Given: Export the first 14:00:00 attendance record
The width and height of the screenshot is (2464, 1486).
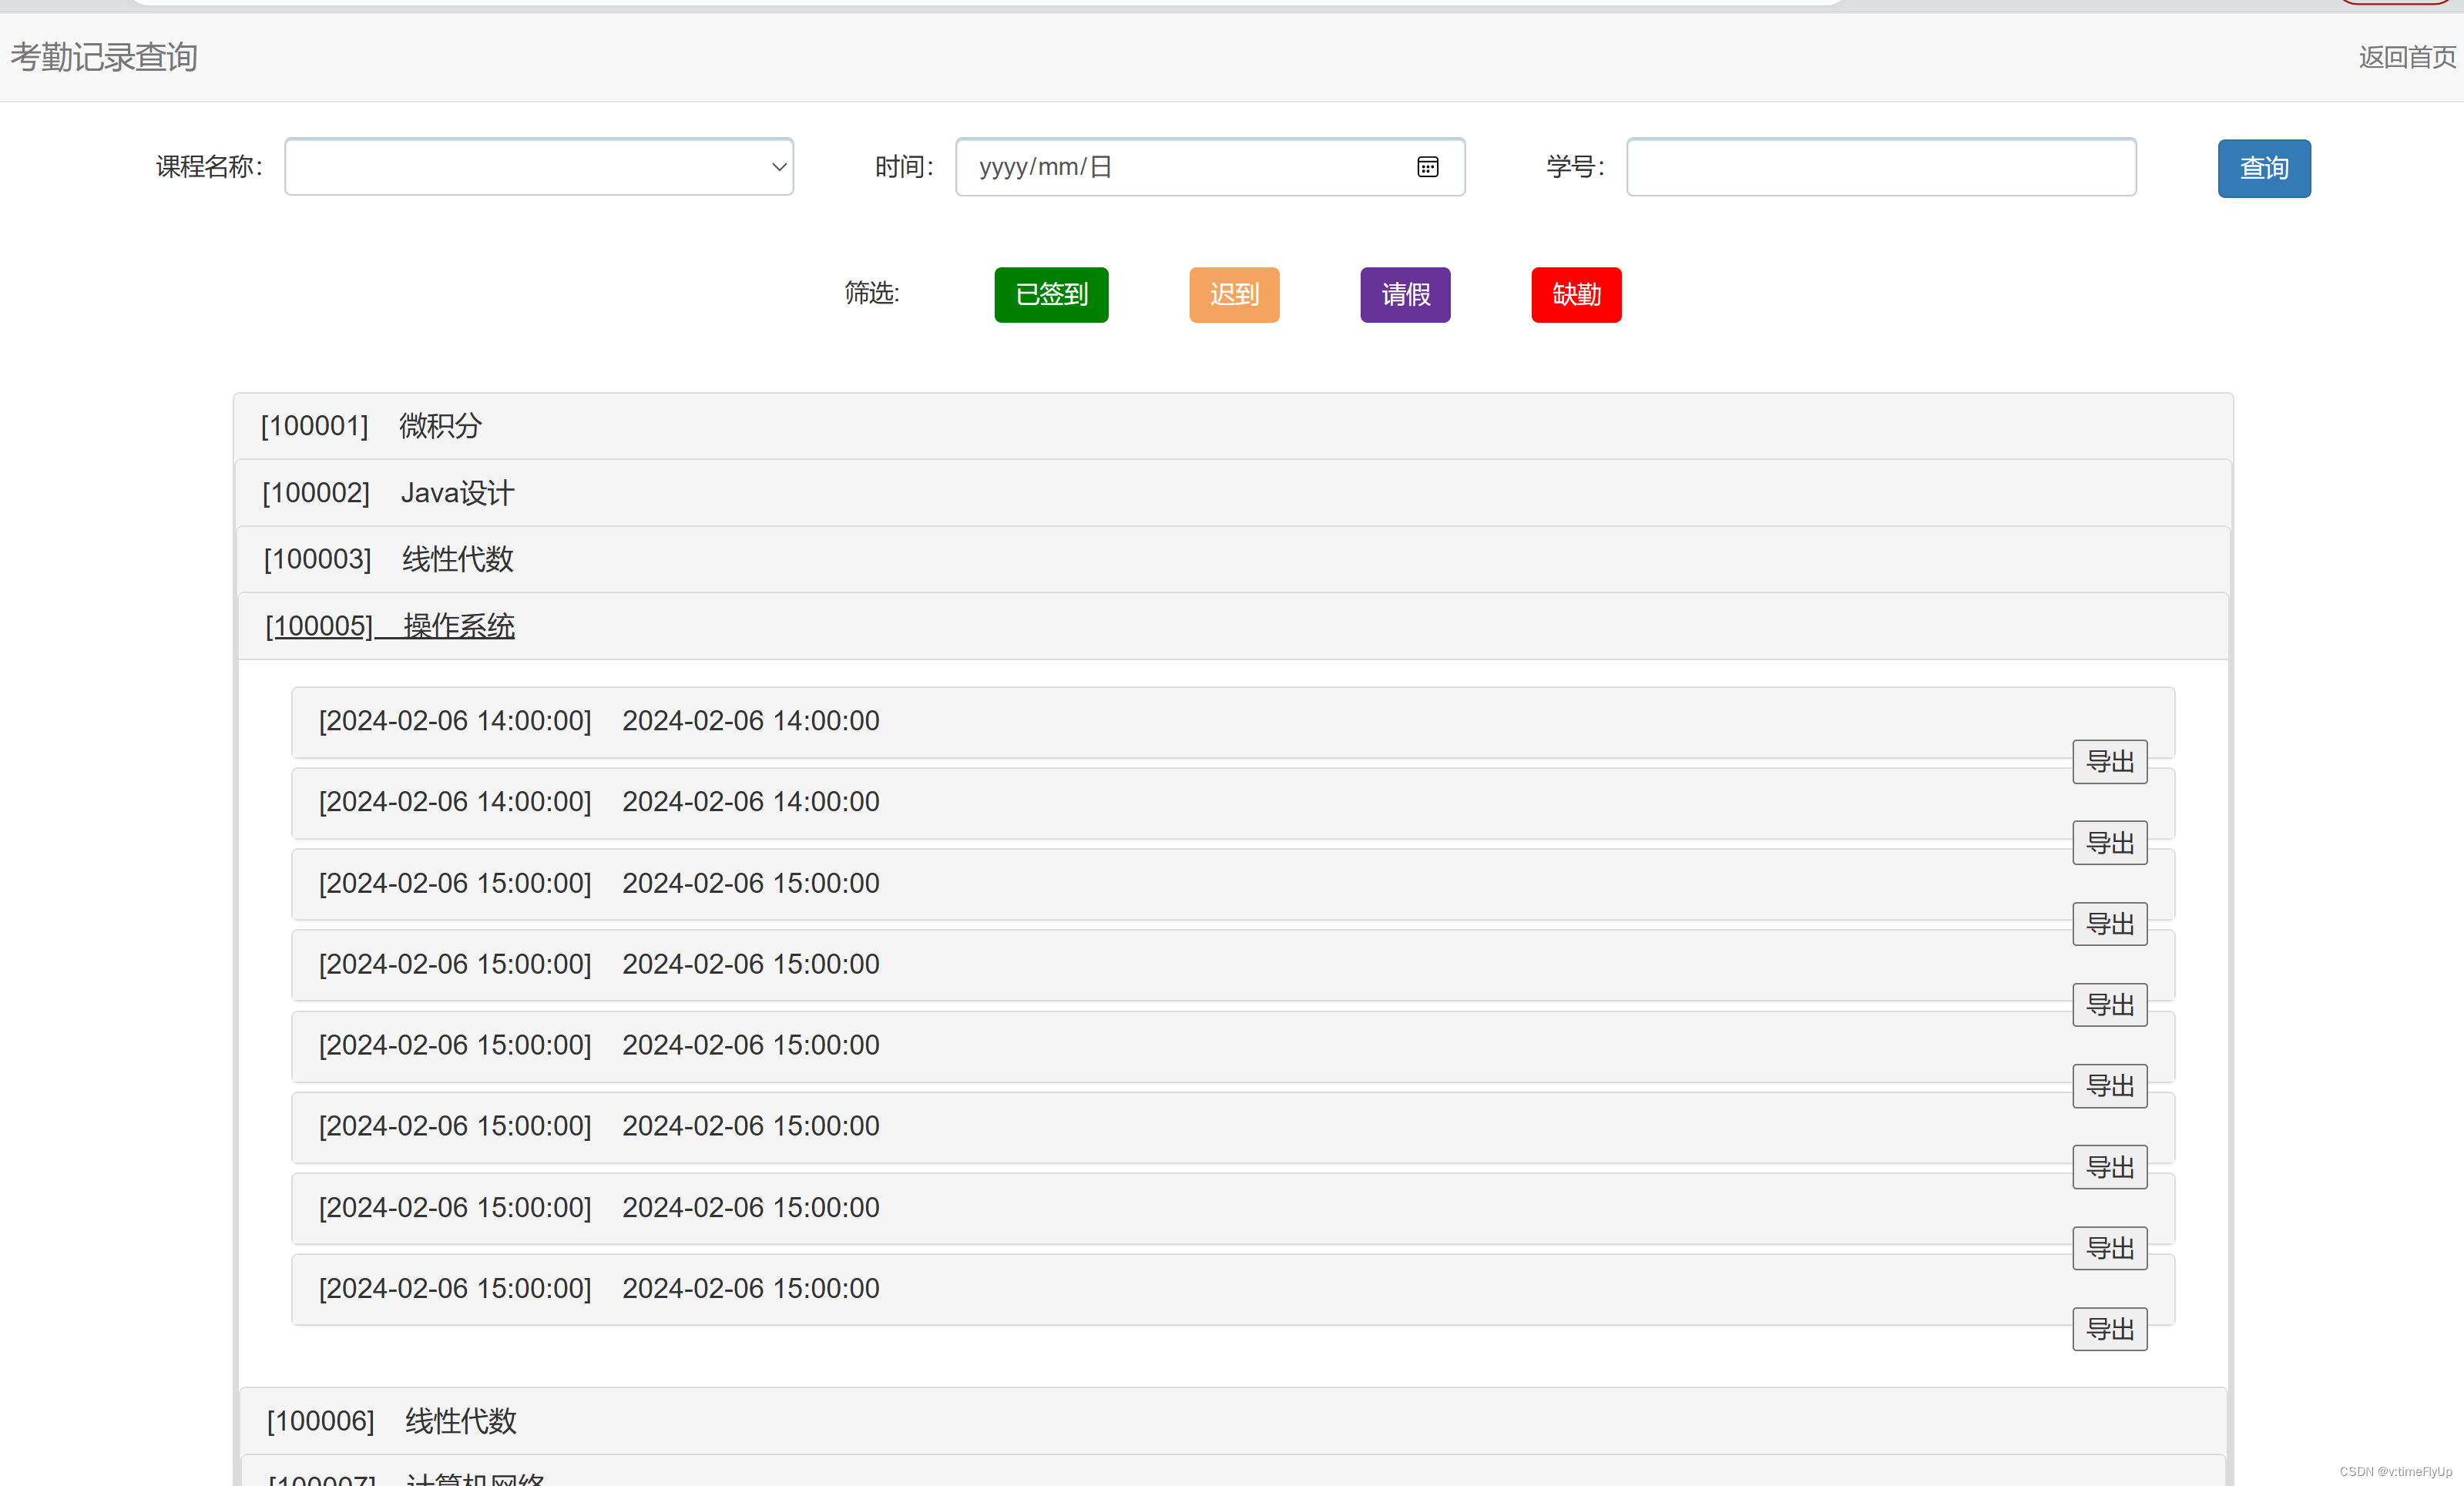Looking at the screenshot, I should 2109,762.
